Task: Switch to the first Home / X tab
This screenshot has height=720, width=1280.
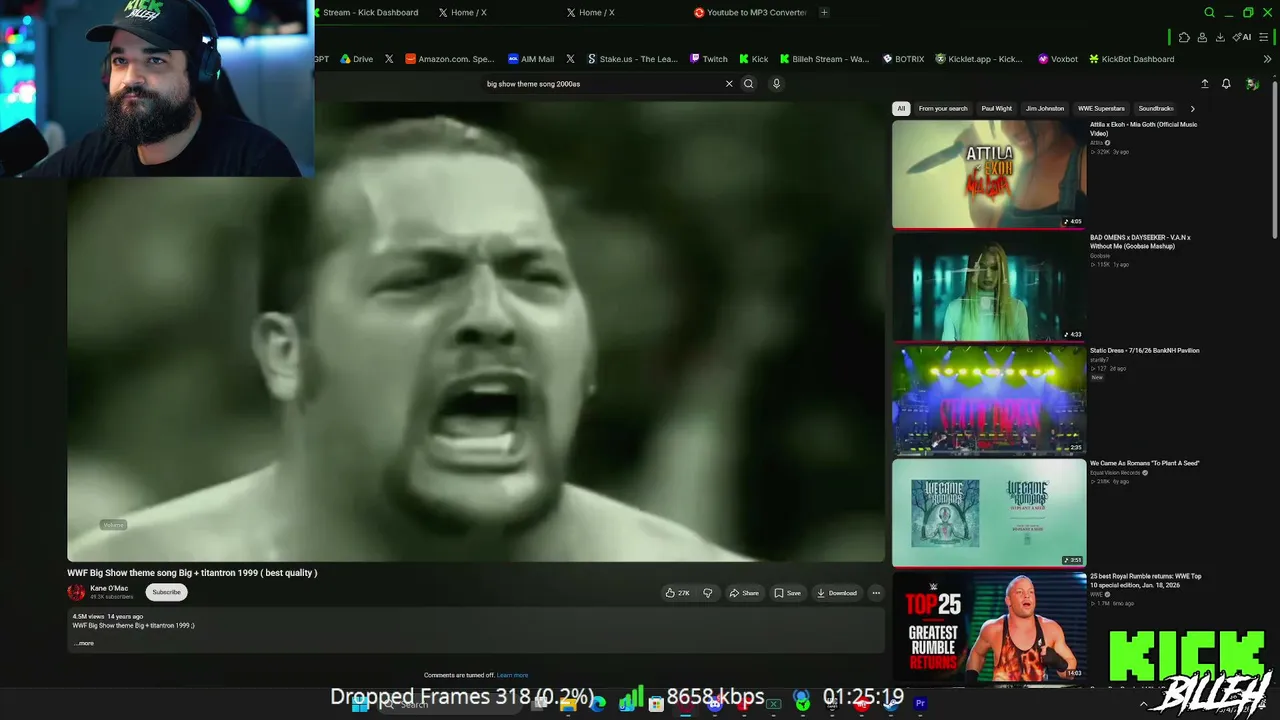Action: [x=463, y=13]
